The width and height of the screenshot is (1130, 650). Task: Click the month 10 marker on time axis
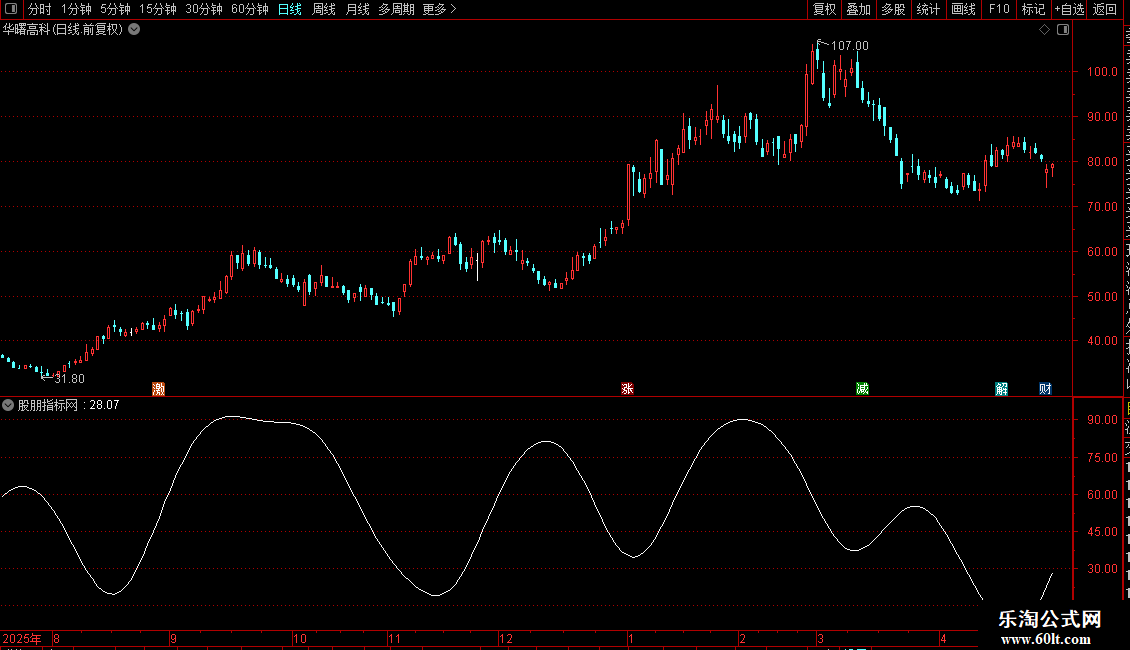(300, 638)
